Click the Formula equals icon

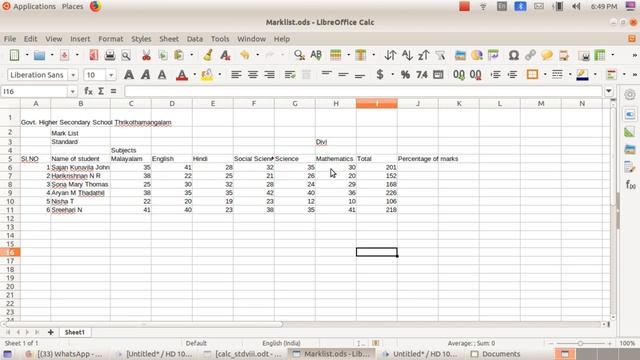113,91
